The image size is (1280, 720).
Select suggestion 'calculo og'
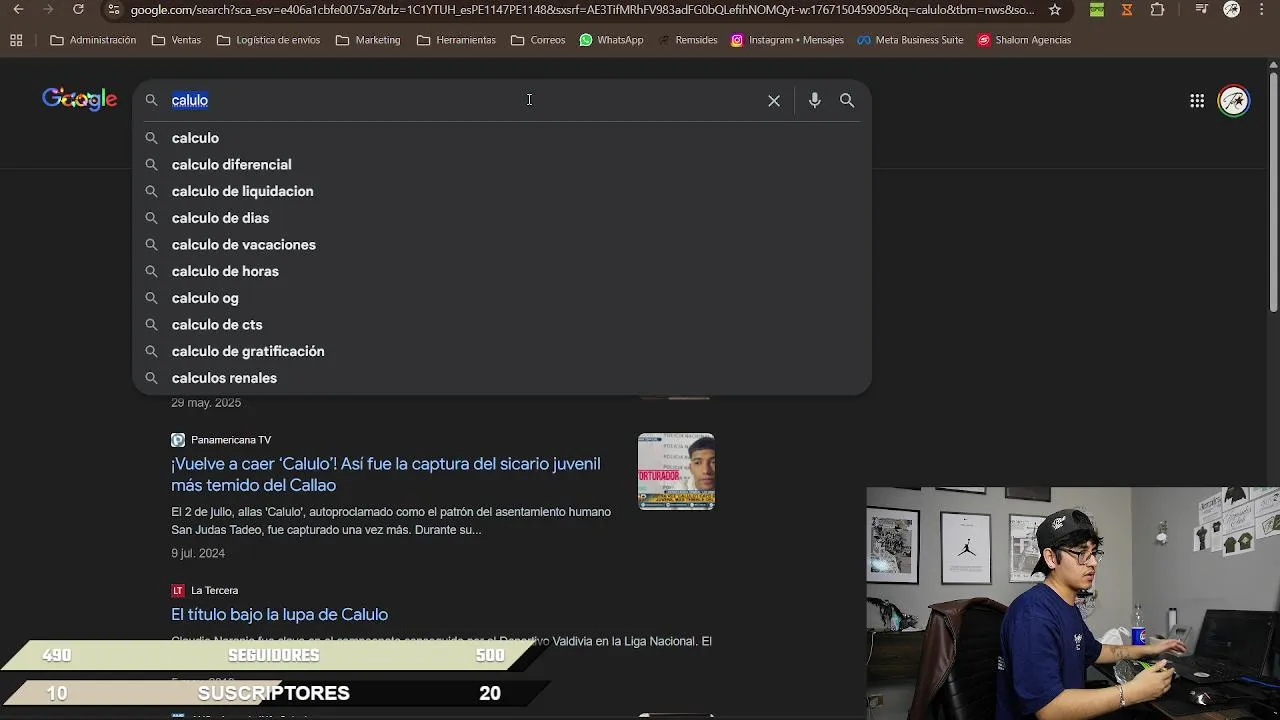tap(501, 298)
